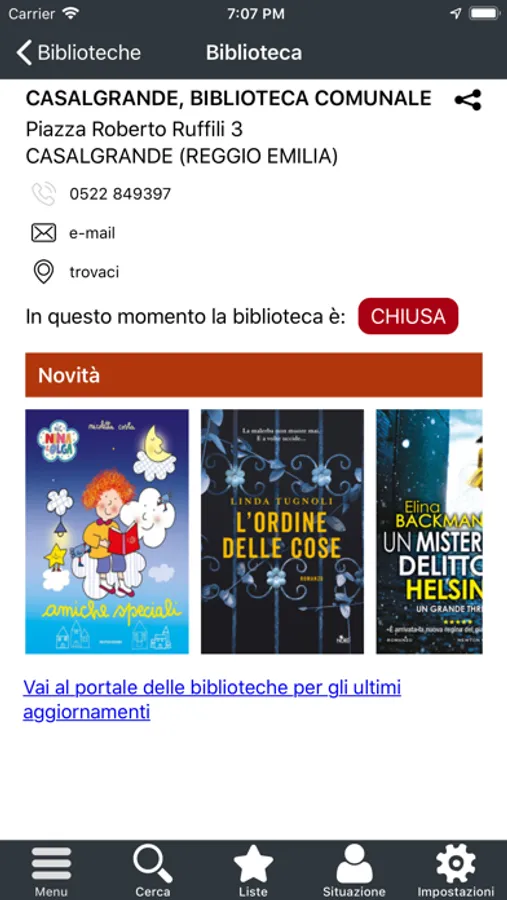
Task: Tap the map pin location icon
Action: [x=44, y=271]
